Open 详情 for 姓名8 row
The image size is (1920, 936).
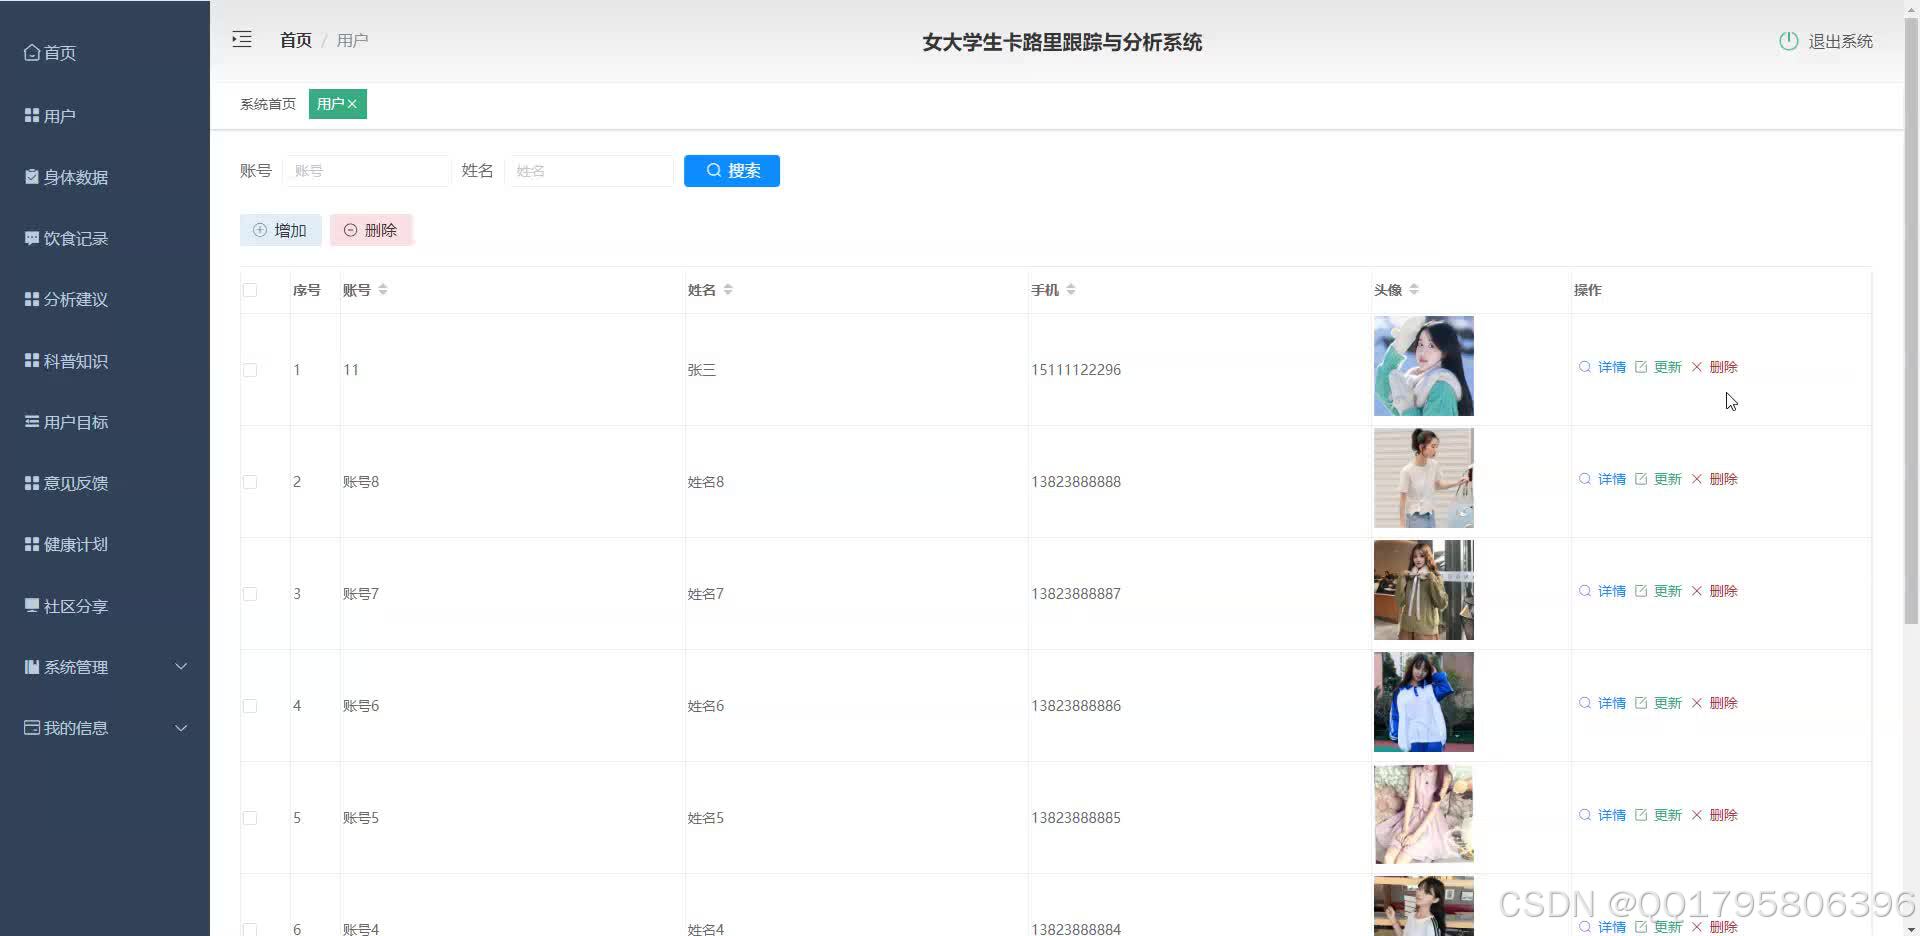1611,479
